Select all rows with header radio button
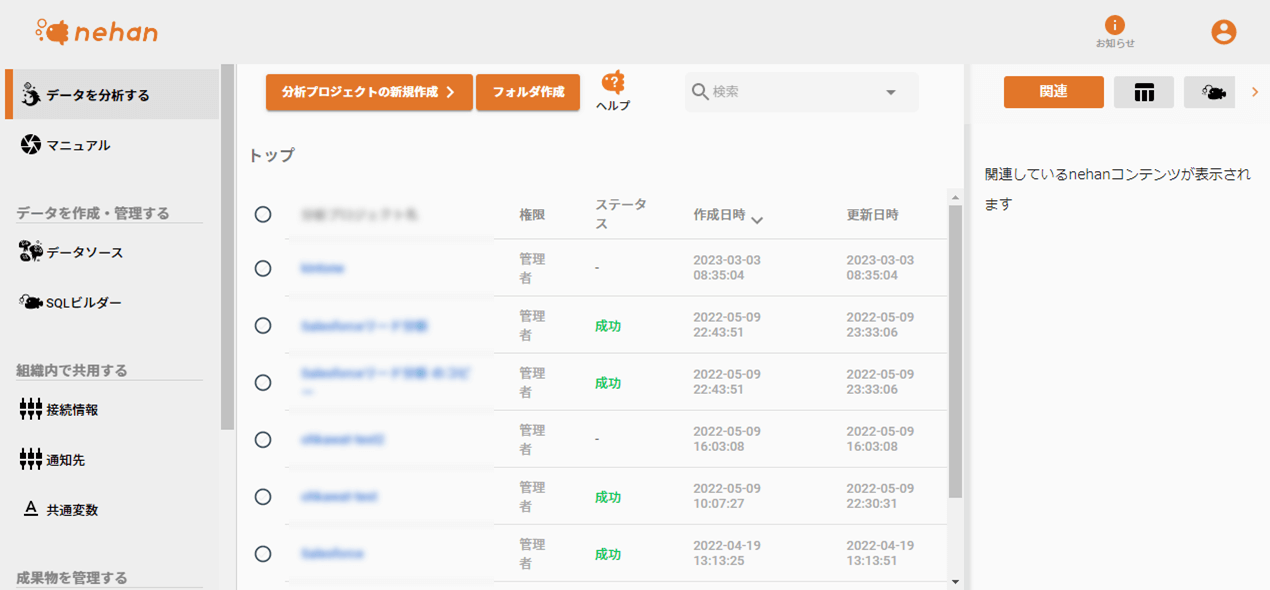1270x590 pixels. 263,214
